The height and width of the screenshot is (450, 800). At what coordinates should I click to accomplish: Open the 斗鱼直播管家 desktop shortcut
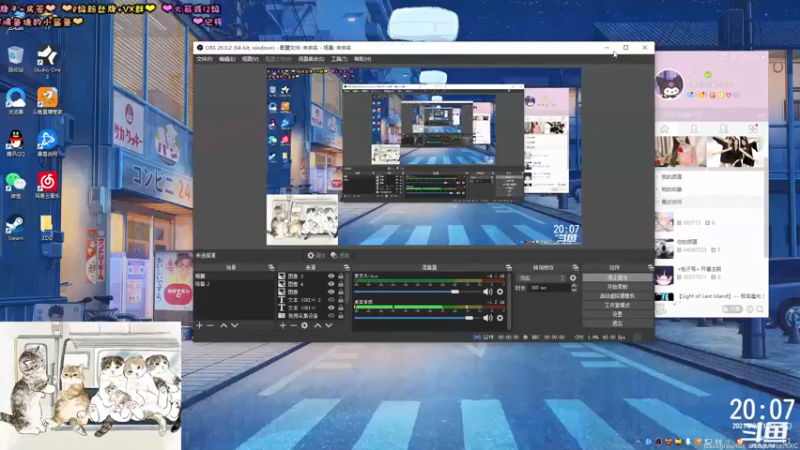click(47, 101)
